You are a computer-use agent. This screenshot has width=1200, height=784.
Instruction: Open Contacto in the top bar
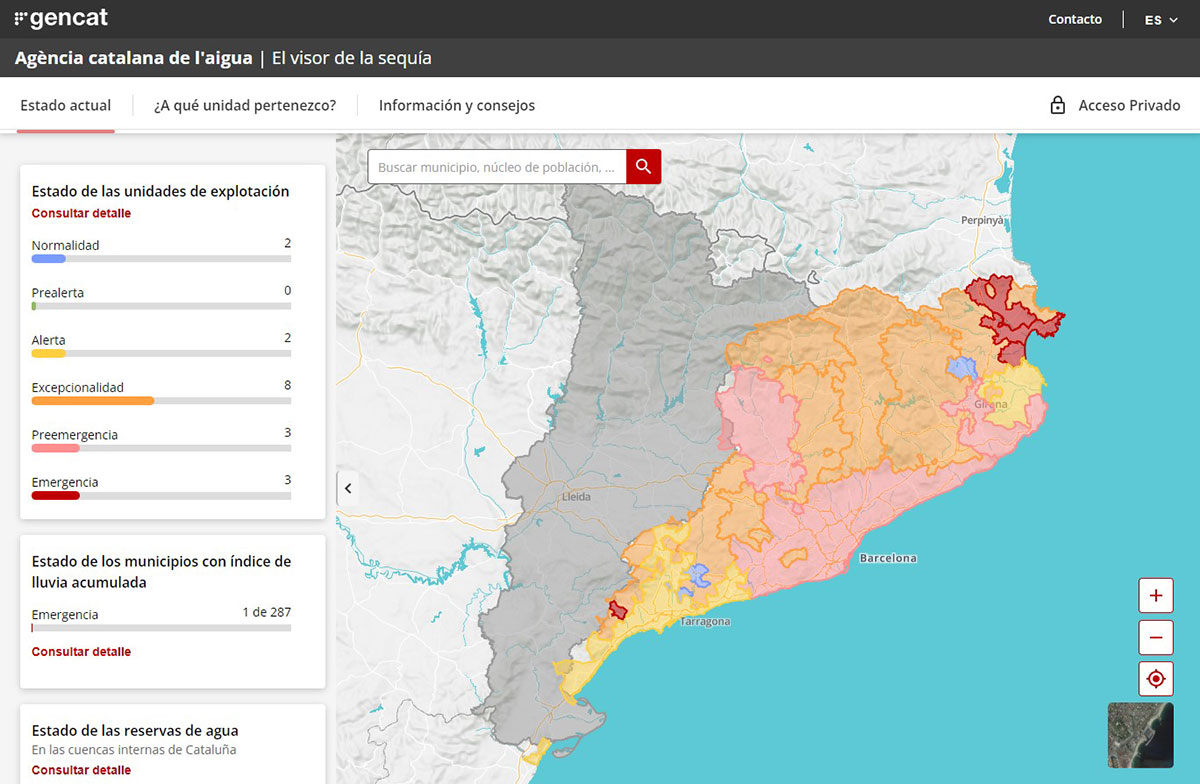pos(1075,19)
